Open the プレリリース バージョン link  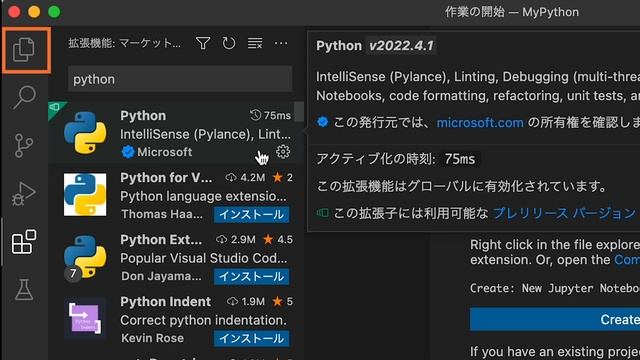(x=564, y=213)
